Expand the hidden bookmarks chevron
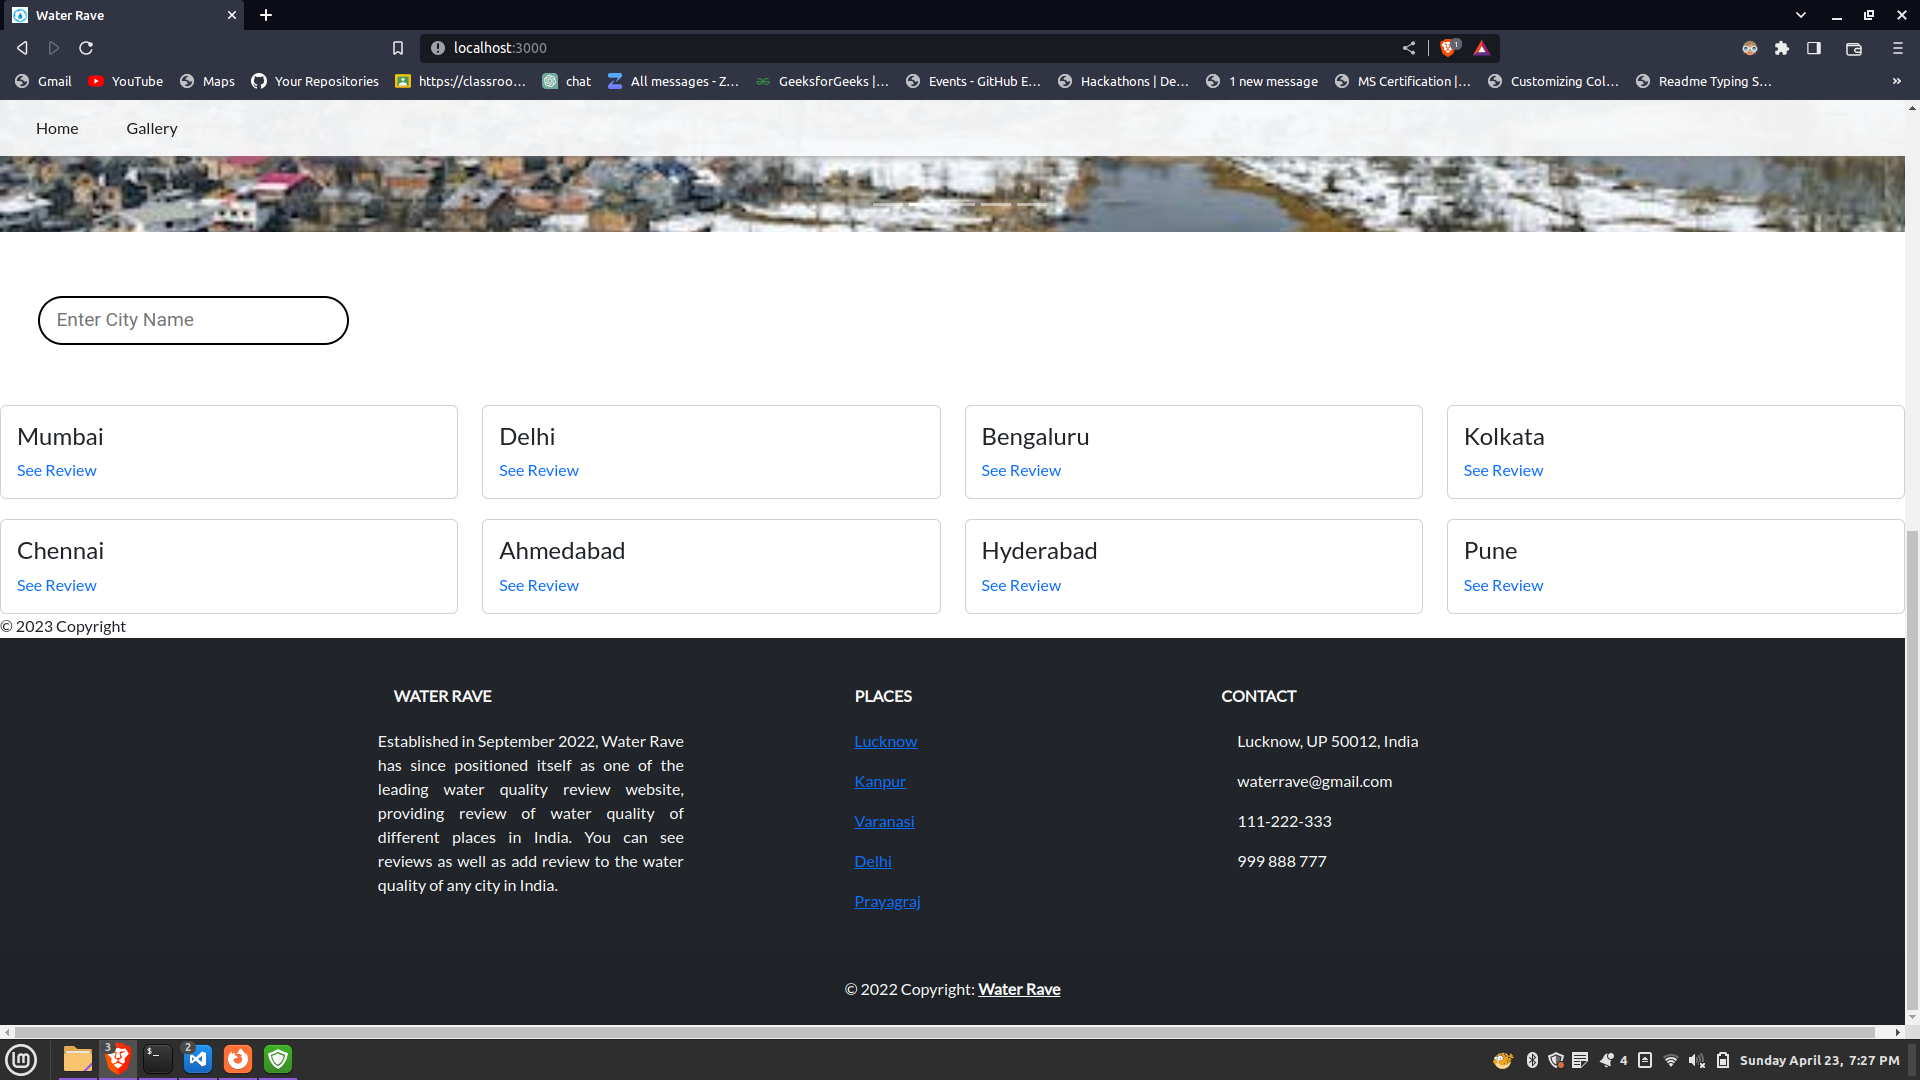Screen dimensions: 1920x1080 pyautogui.click(x=1897, y=81)
